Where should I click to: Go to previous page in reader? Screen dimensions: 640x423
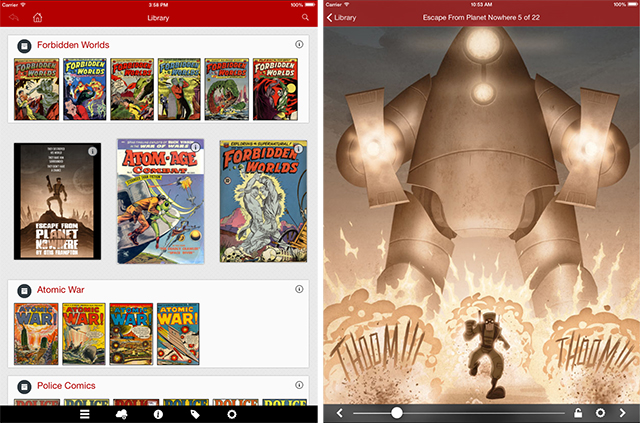340,413
